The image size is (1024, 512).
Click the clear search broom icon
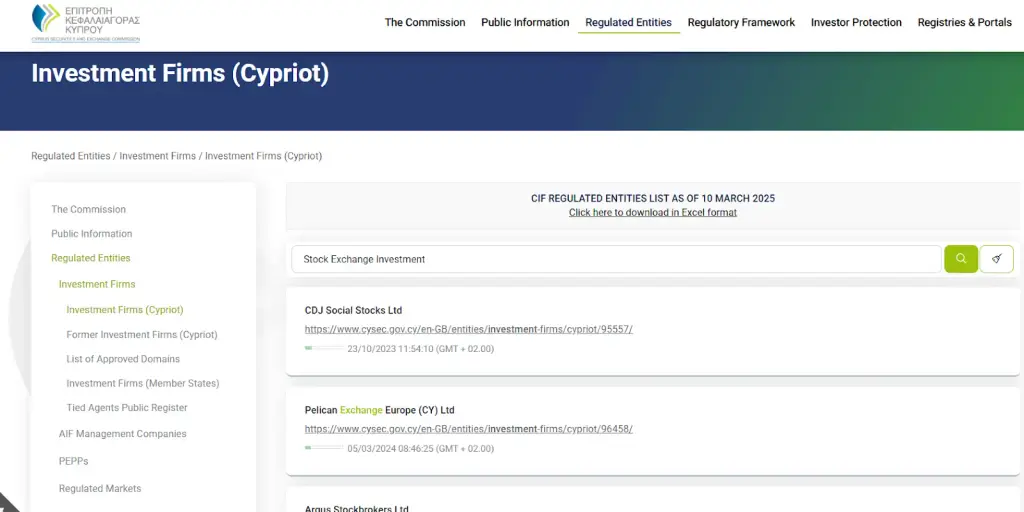997,259
